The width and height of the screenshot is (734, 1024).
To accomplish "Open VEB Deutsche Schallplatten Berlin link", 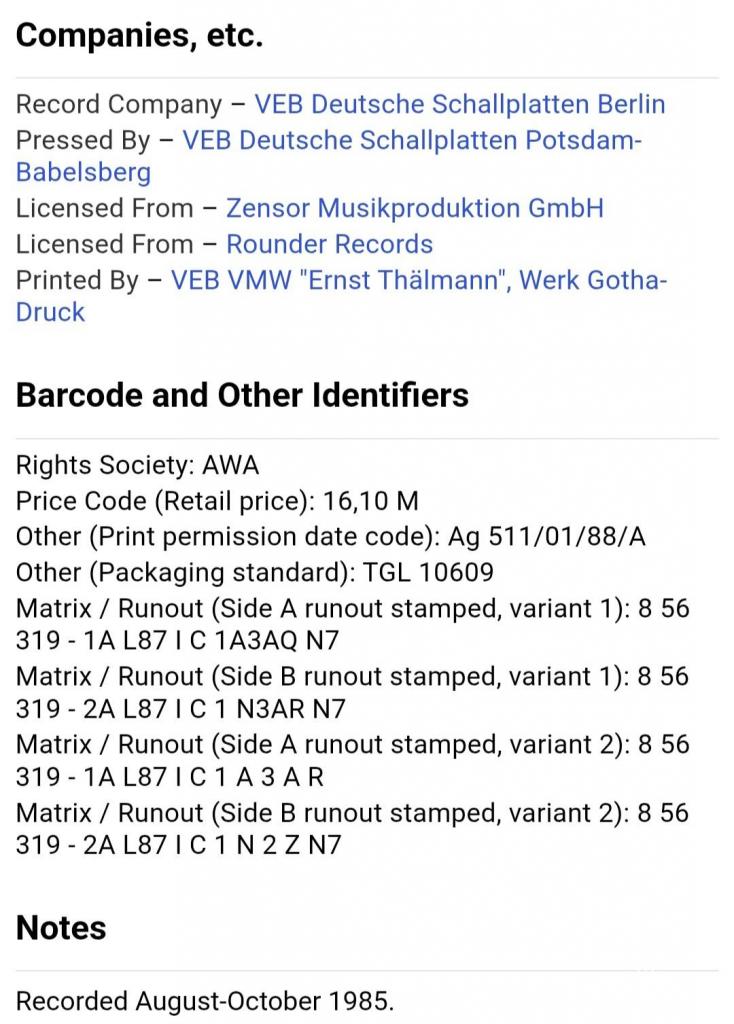I will coord(459,105).
